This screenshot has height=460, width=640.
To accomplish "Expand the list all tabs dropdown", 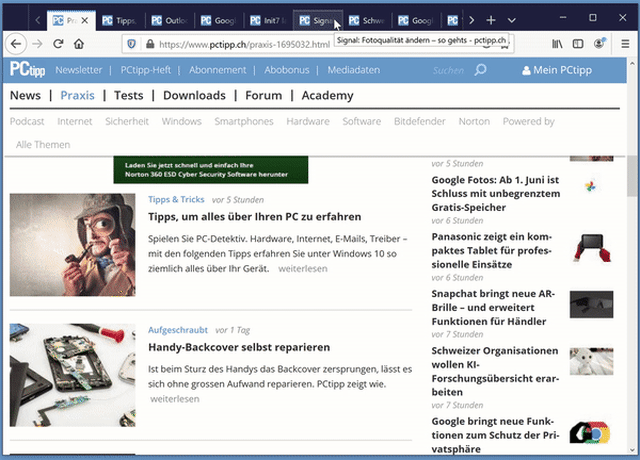I will point(512,20).
